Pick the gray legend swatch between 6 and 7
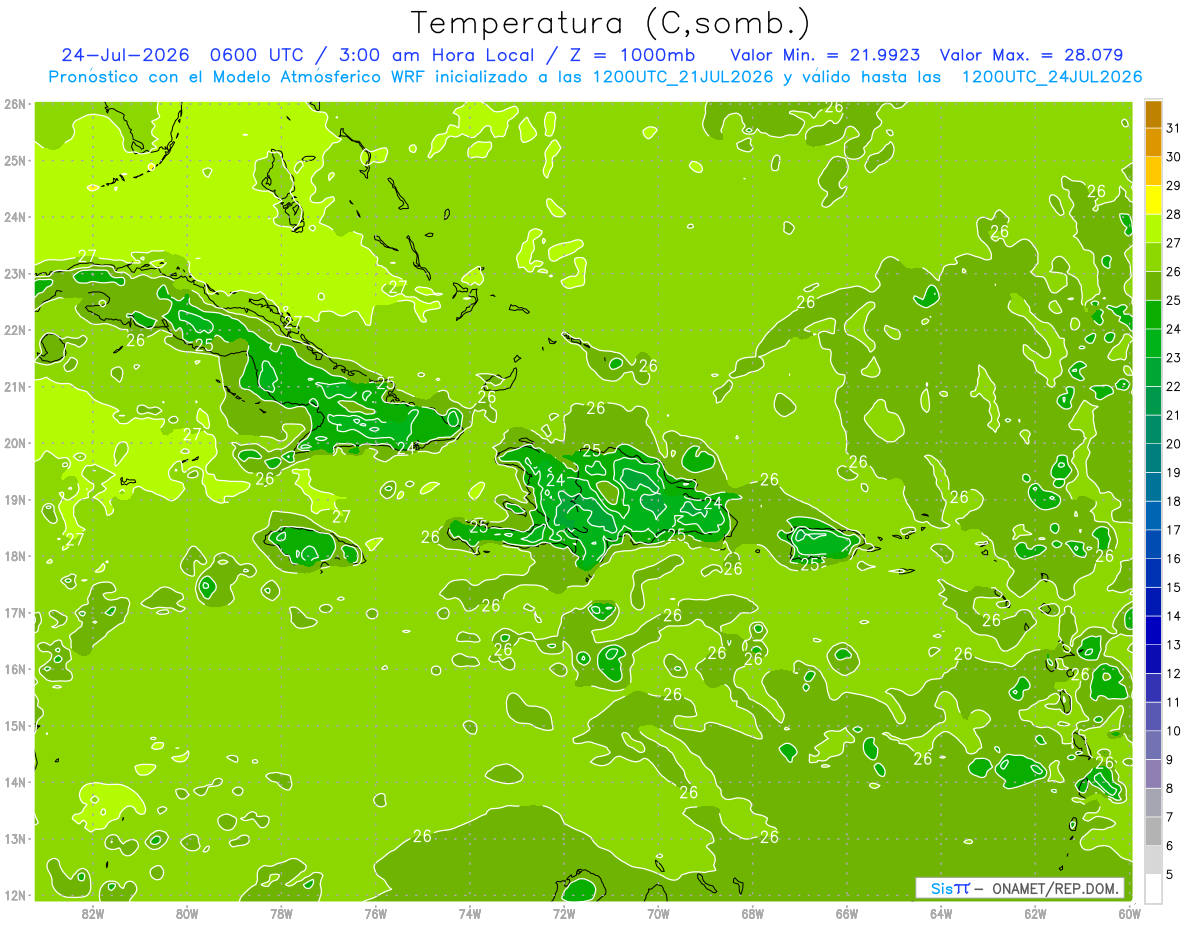1200x927 pixels. tap(1153, 830)
